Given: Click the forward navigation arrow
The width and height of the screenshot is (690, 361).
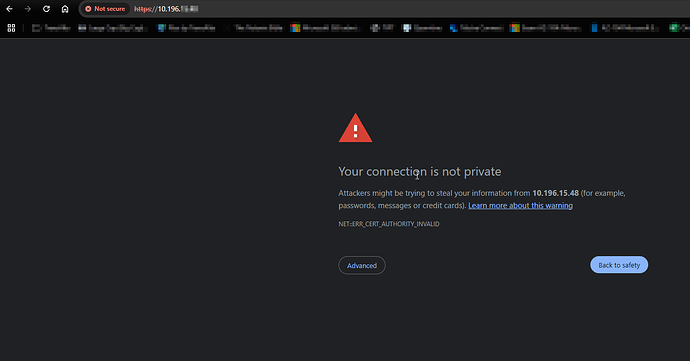Looking at the screenshot, I should coord(28,9).
